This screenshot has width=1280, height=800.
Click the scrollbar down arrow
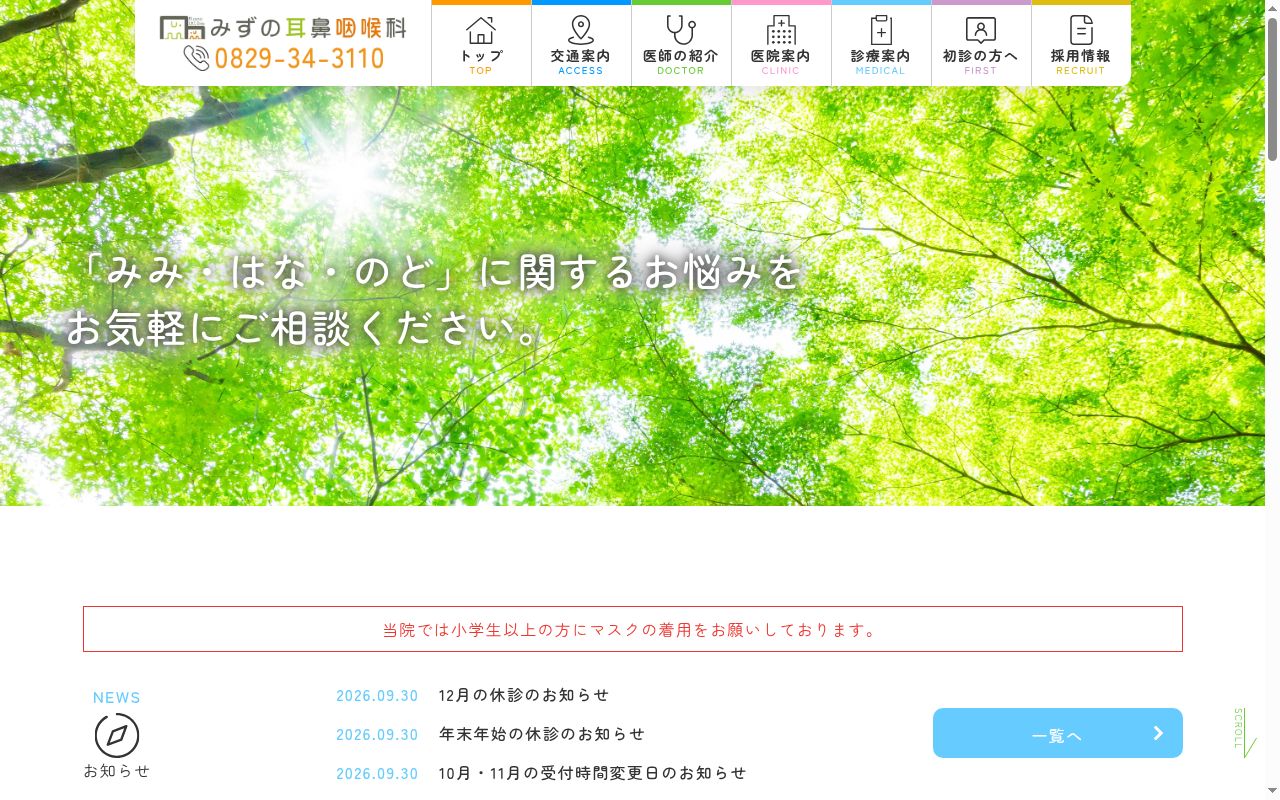[1272, 792]
